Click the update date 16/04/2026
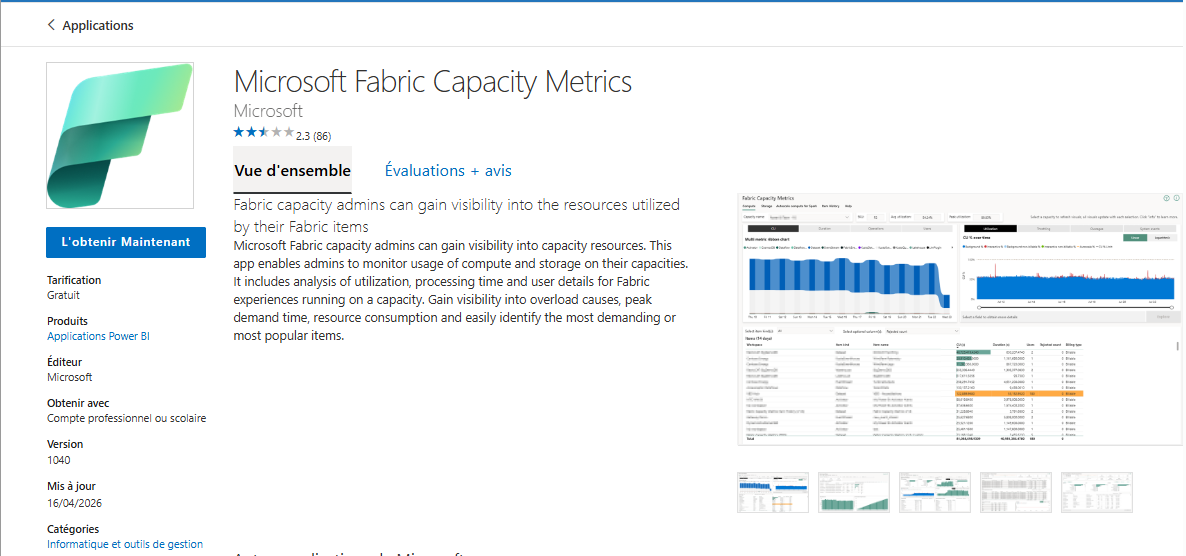 (x=74, y=502)
